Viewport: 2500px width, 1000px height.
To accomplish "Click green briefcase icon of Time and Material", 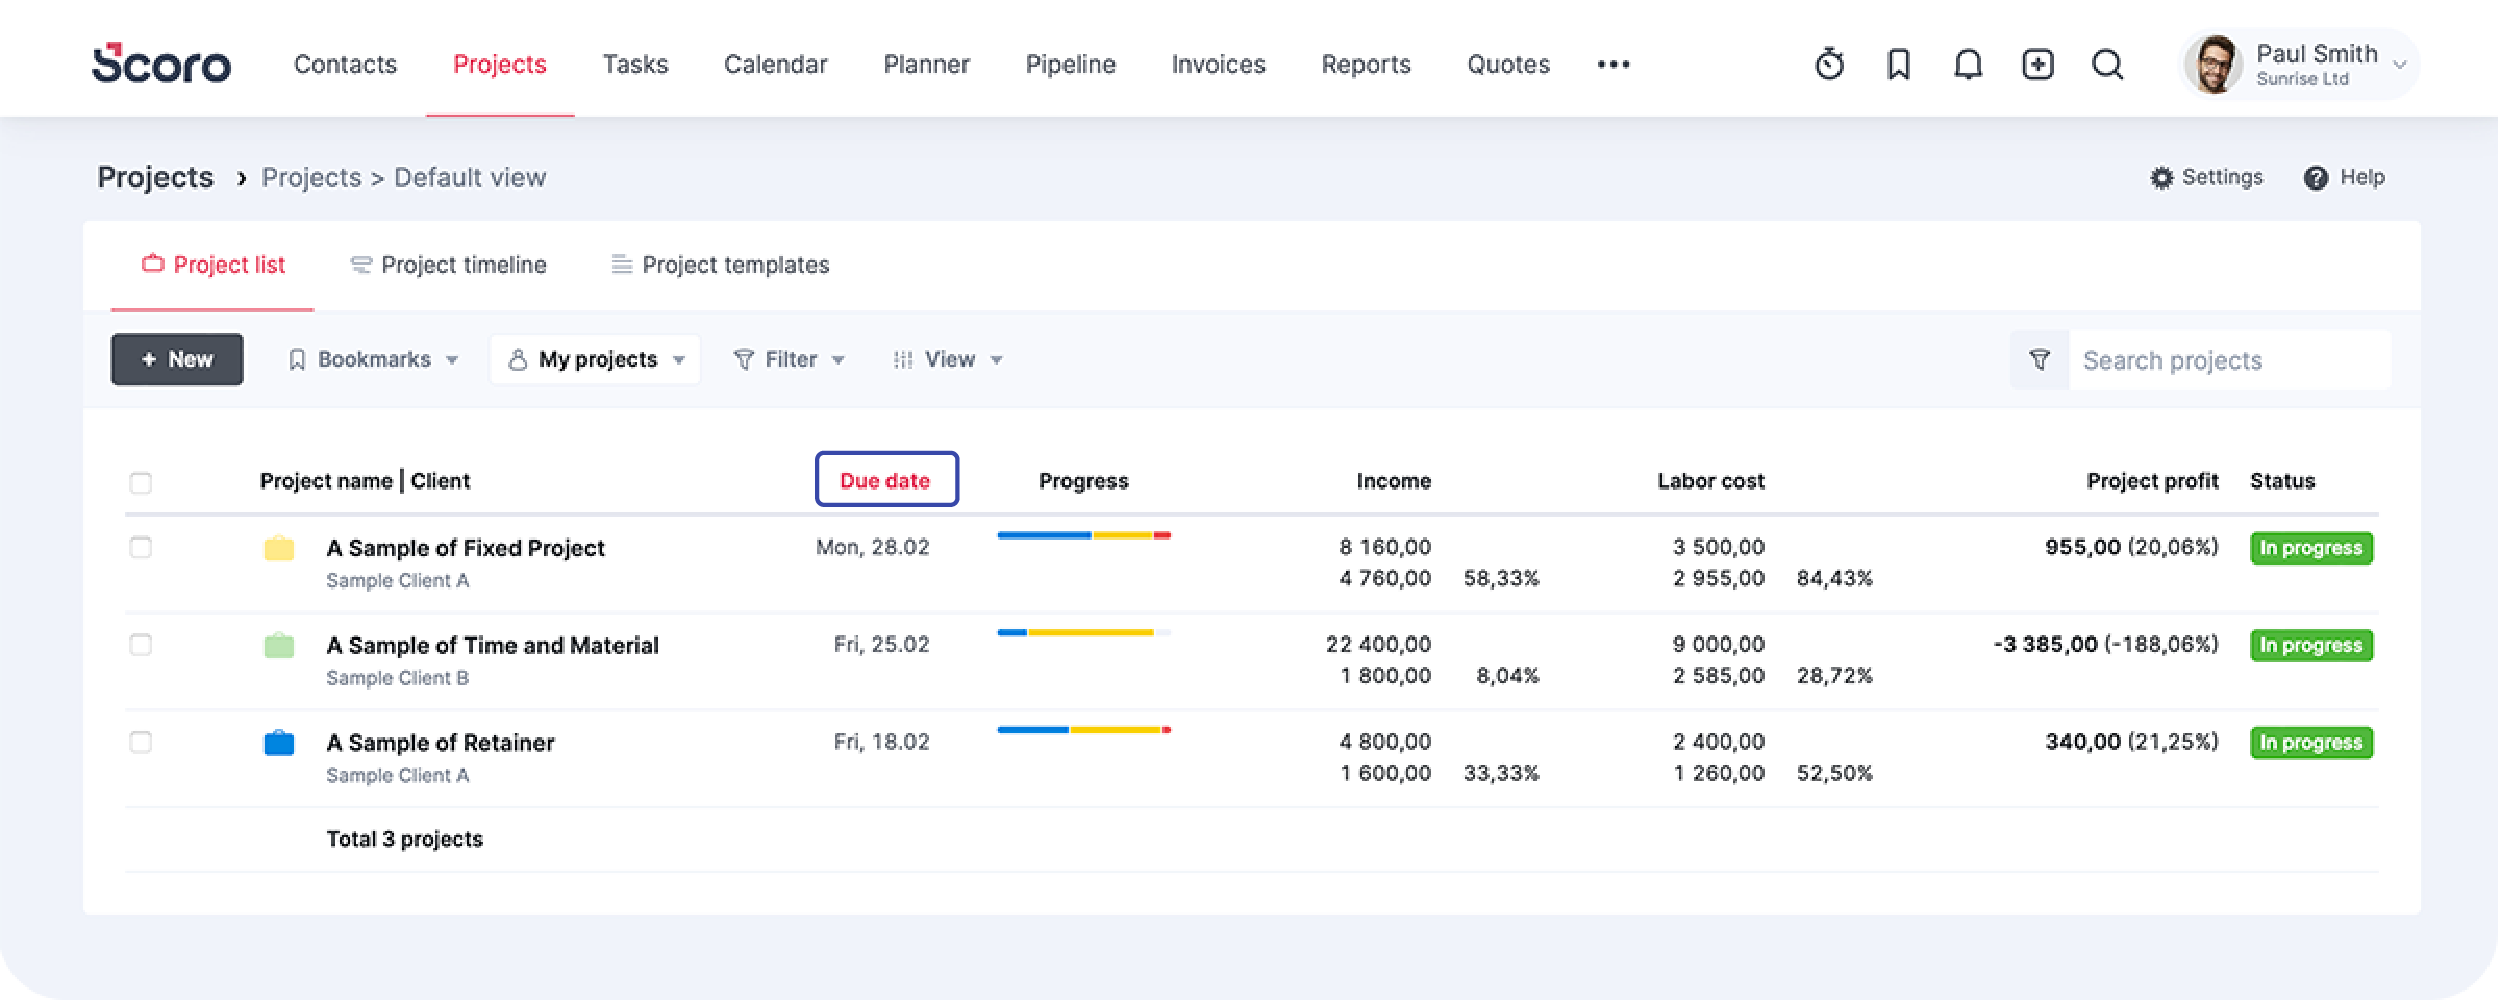I will click(x=279, y=644).
